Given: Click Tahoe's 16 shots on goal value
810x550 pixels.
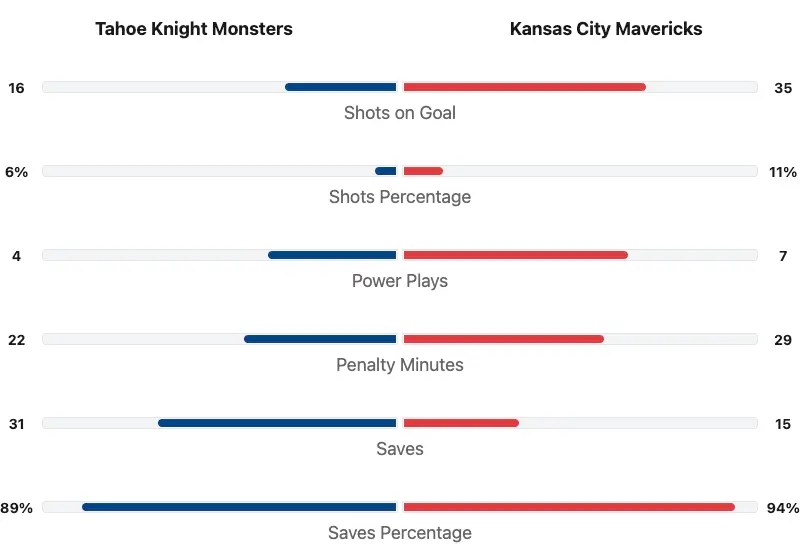Looking at the screenshot, I should point(16,88).
